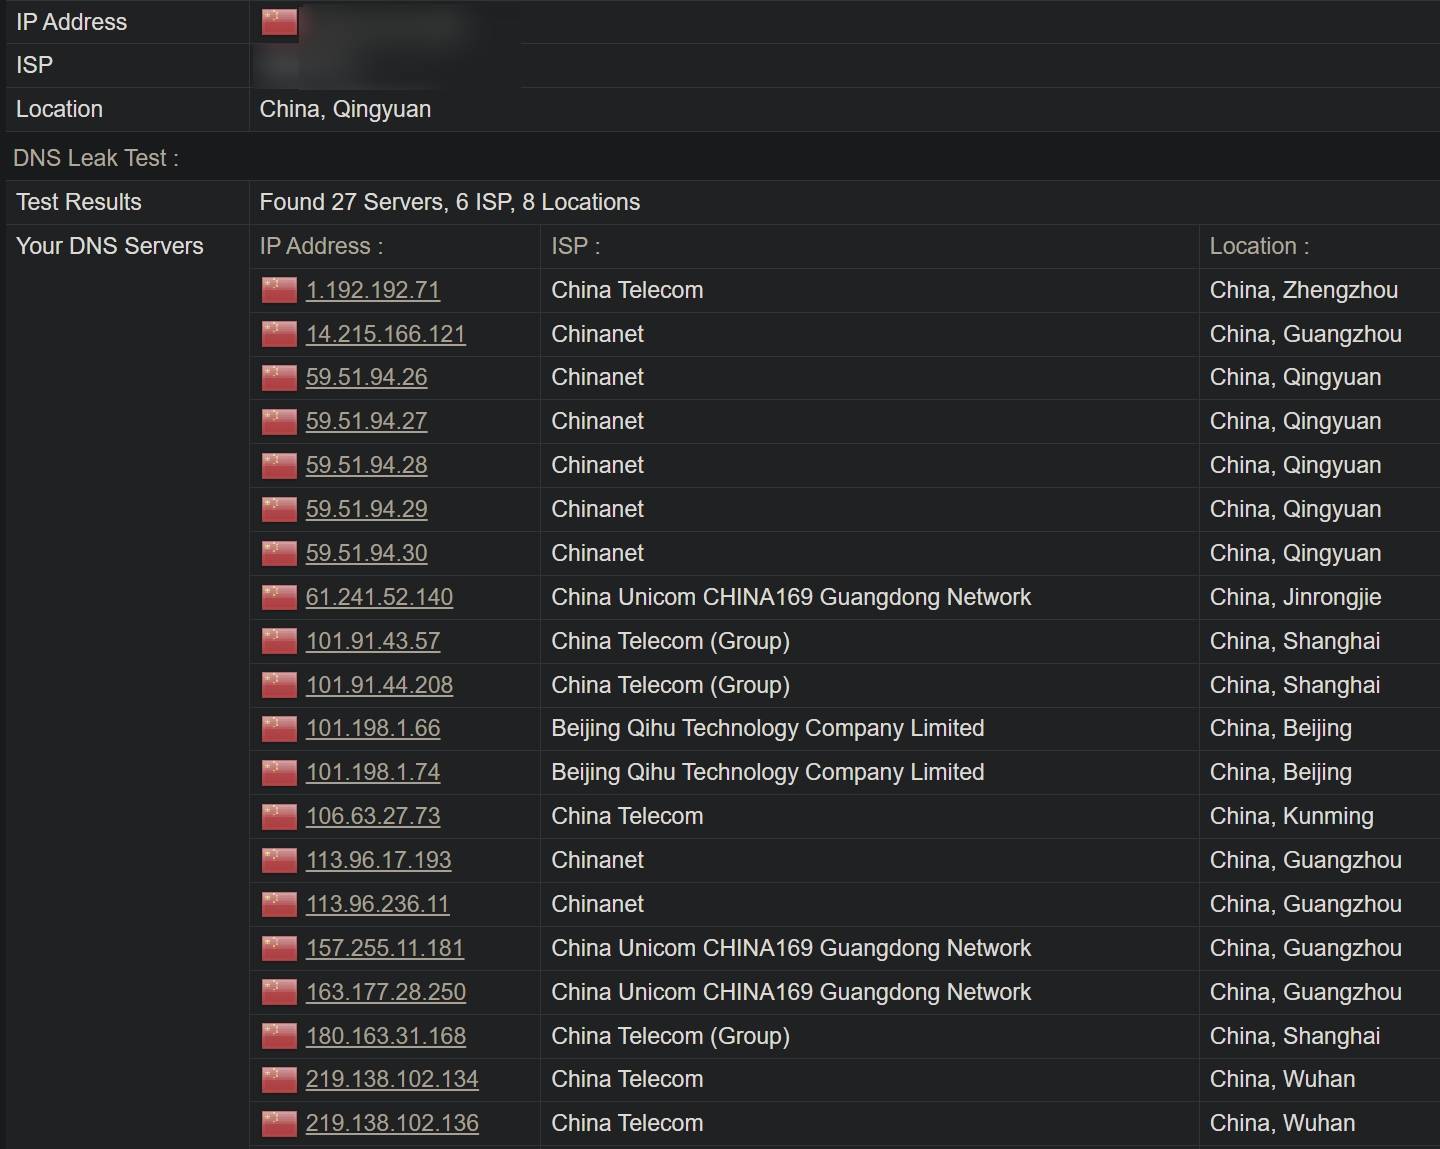Click China flag beside 59.51.94.28

(279, 465)
